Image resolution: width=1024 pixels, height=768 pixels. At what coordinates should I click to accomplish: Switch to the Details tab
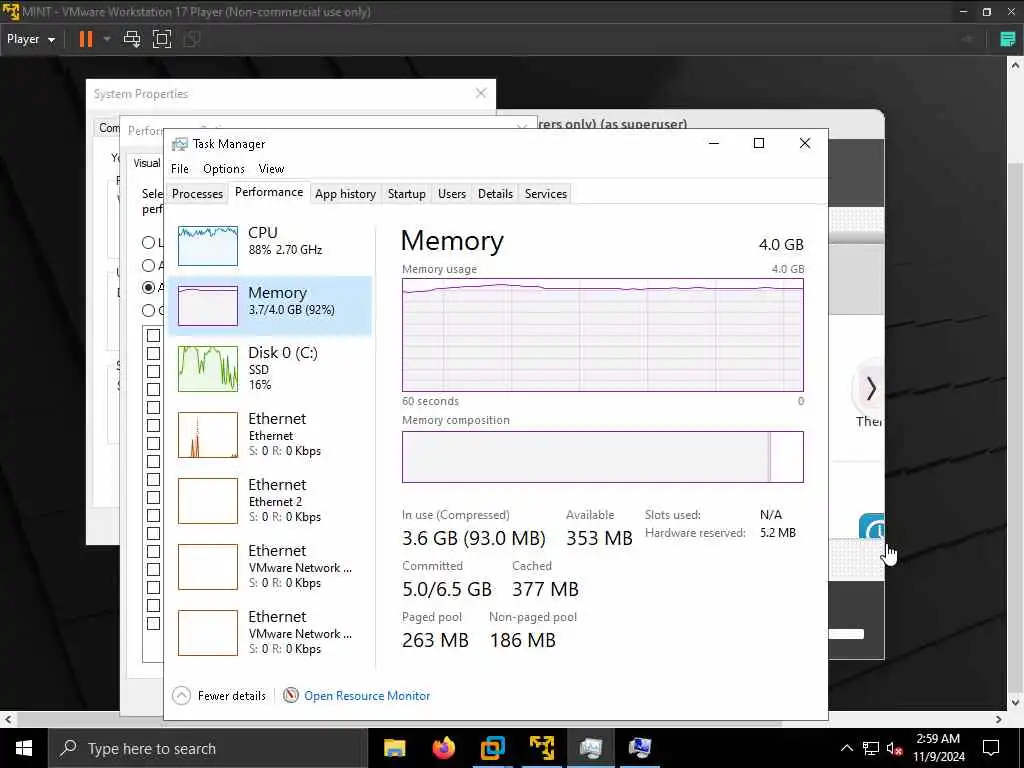coord(495,194)
